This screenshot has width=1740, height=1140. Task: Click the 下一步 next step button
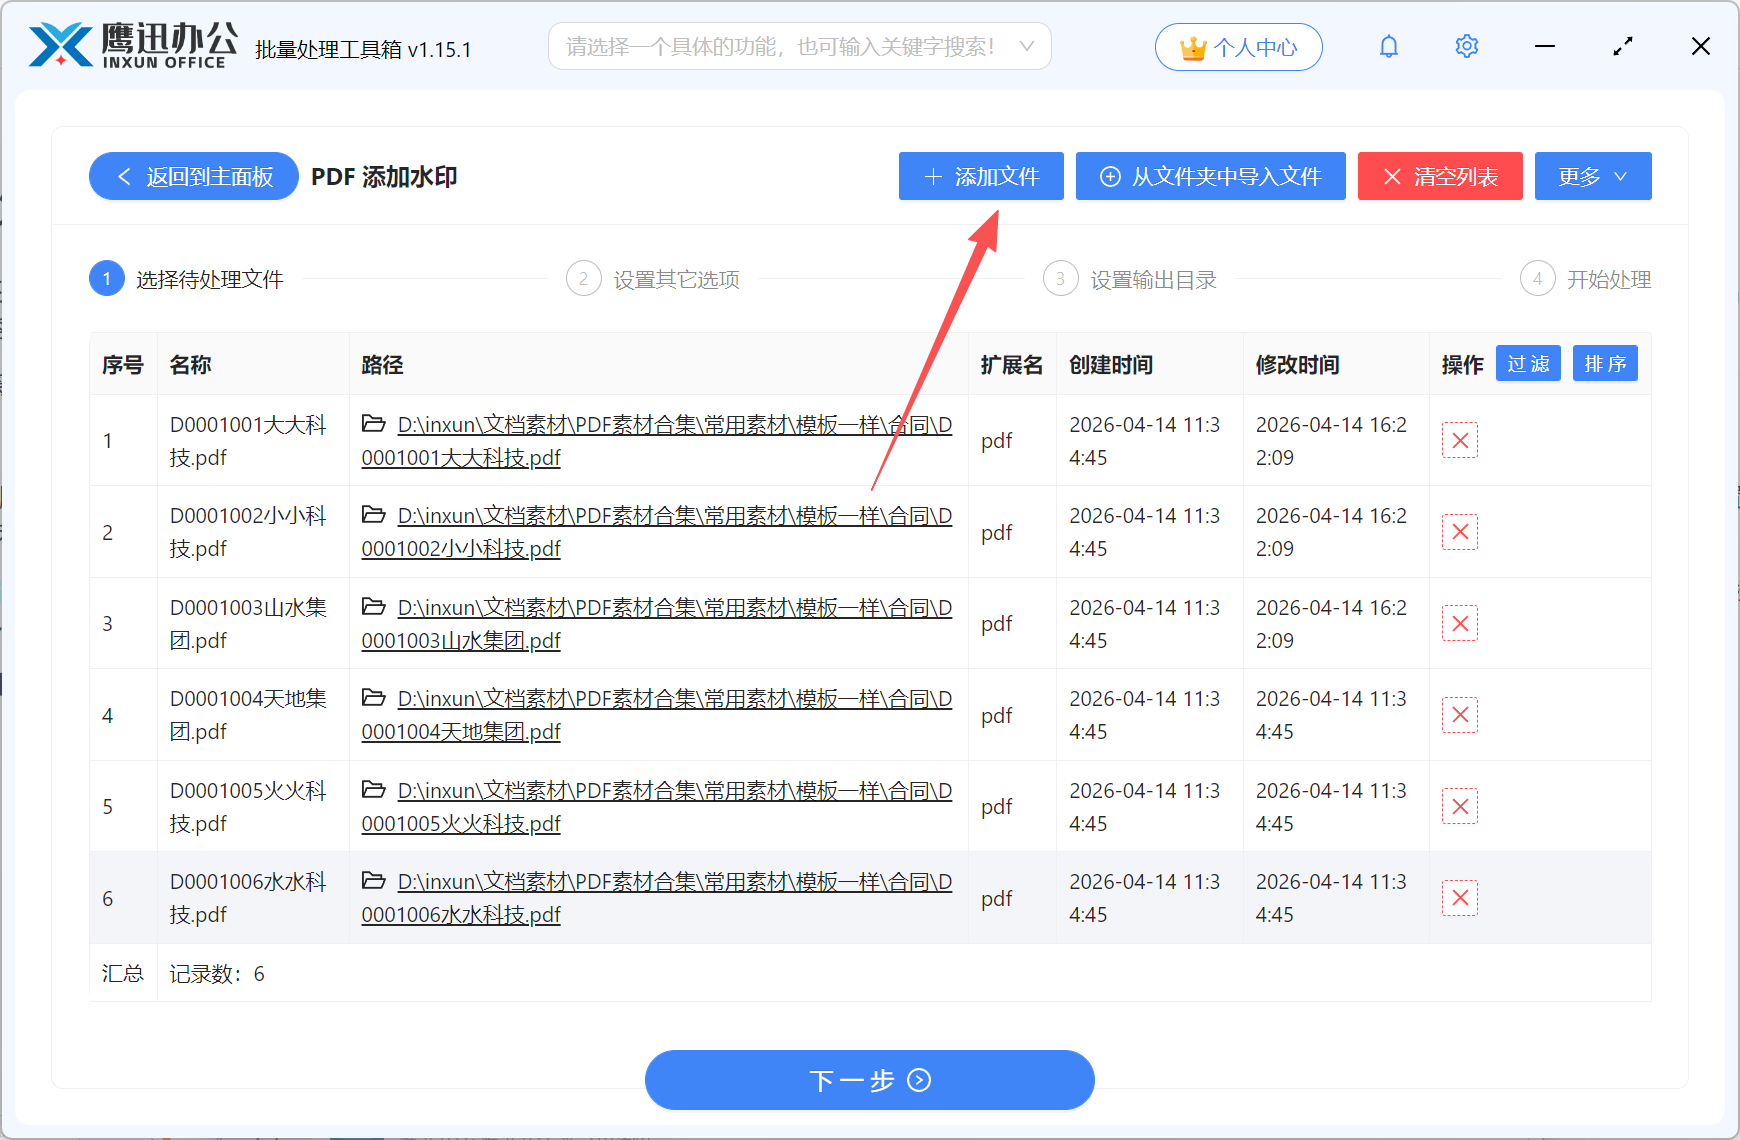pyautogui.click(x=869, y=1080)
